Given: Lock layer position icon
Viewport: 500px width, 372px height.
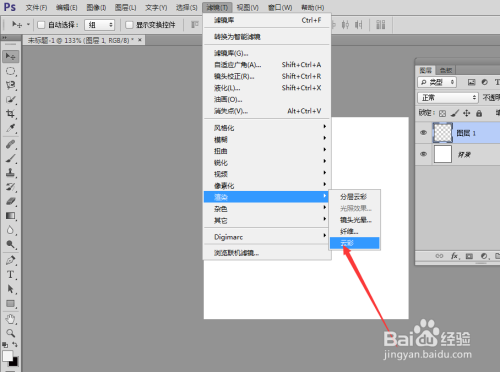Looking at the screenshot, I should [x=467, y=113].
